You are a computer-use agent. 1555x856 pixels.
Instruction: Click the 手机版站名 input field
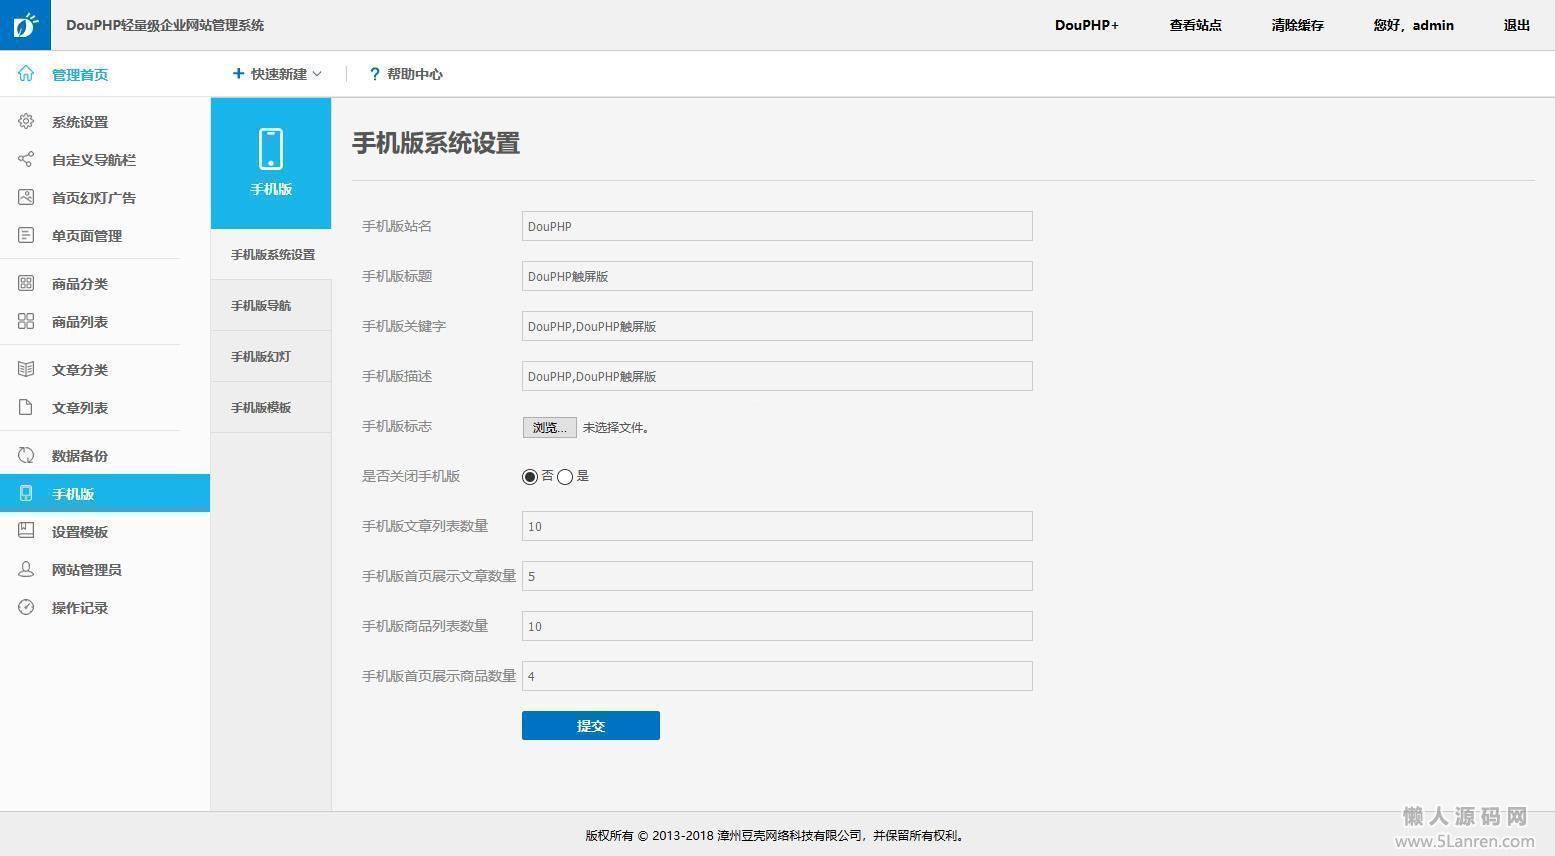tap(776, 226)
